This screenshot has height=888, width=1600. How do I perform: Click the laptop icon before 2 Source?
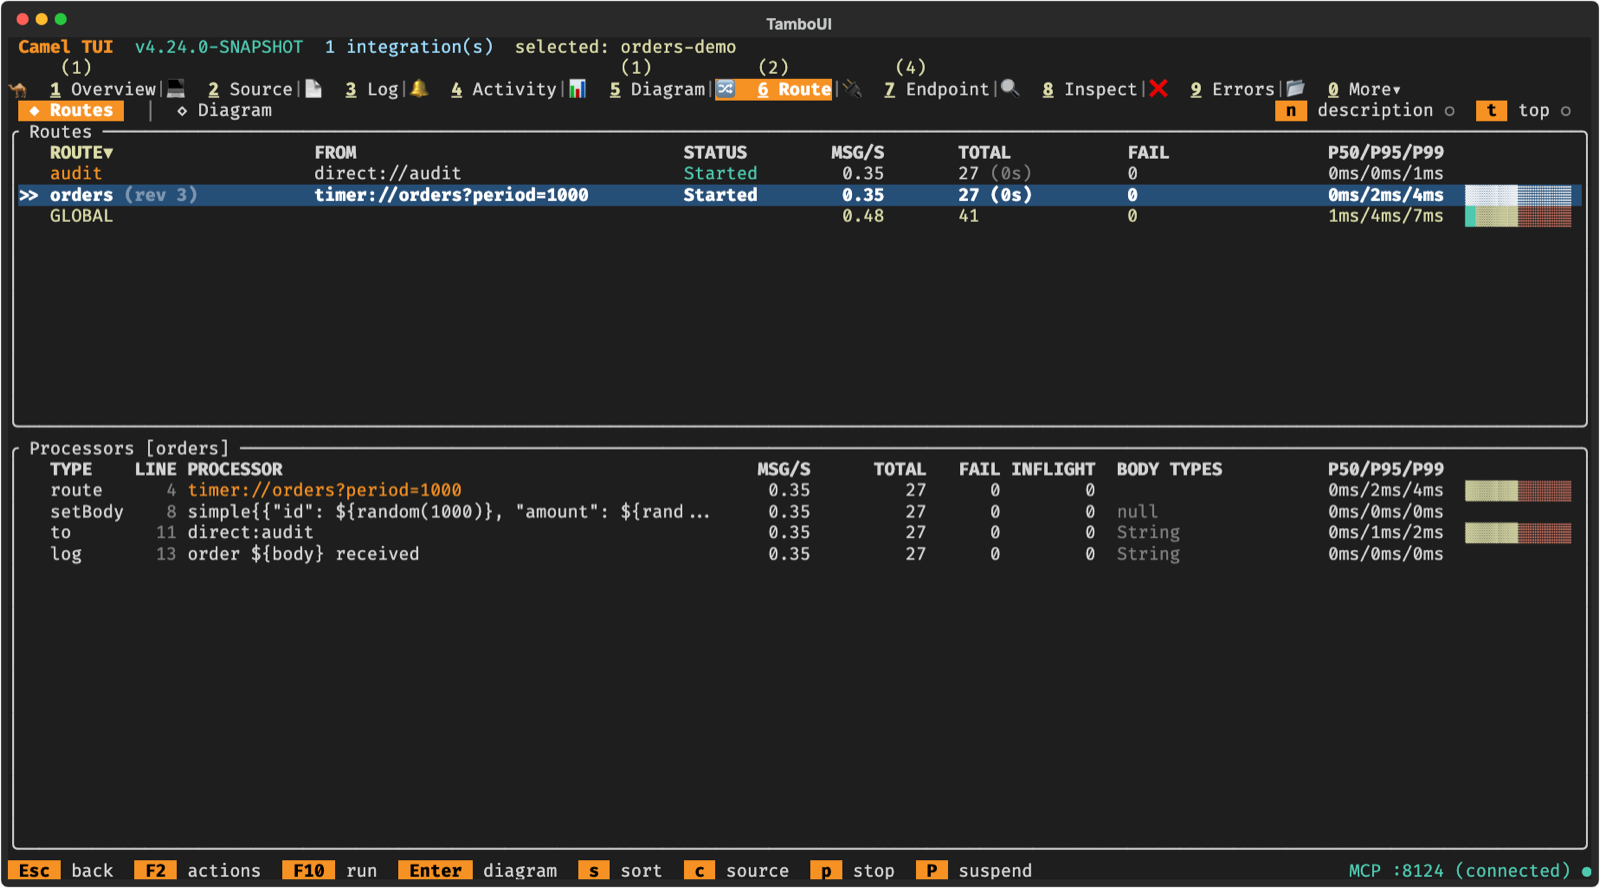176,89
